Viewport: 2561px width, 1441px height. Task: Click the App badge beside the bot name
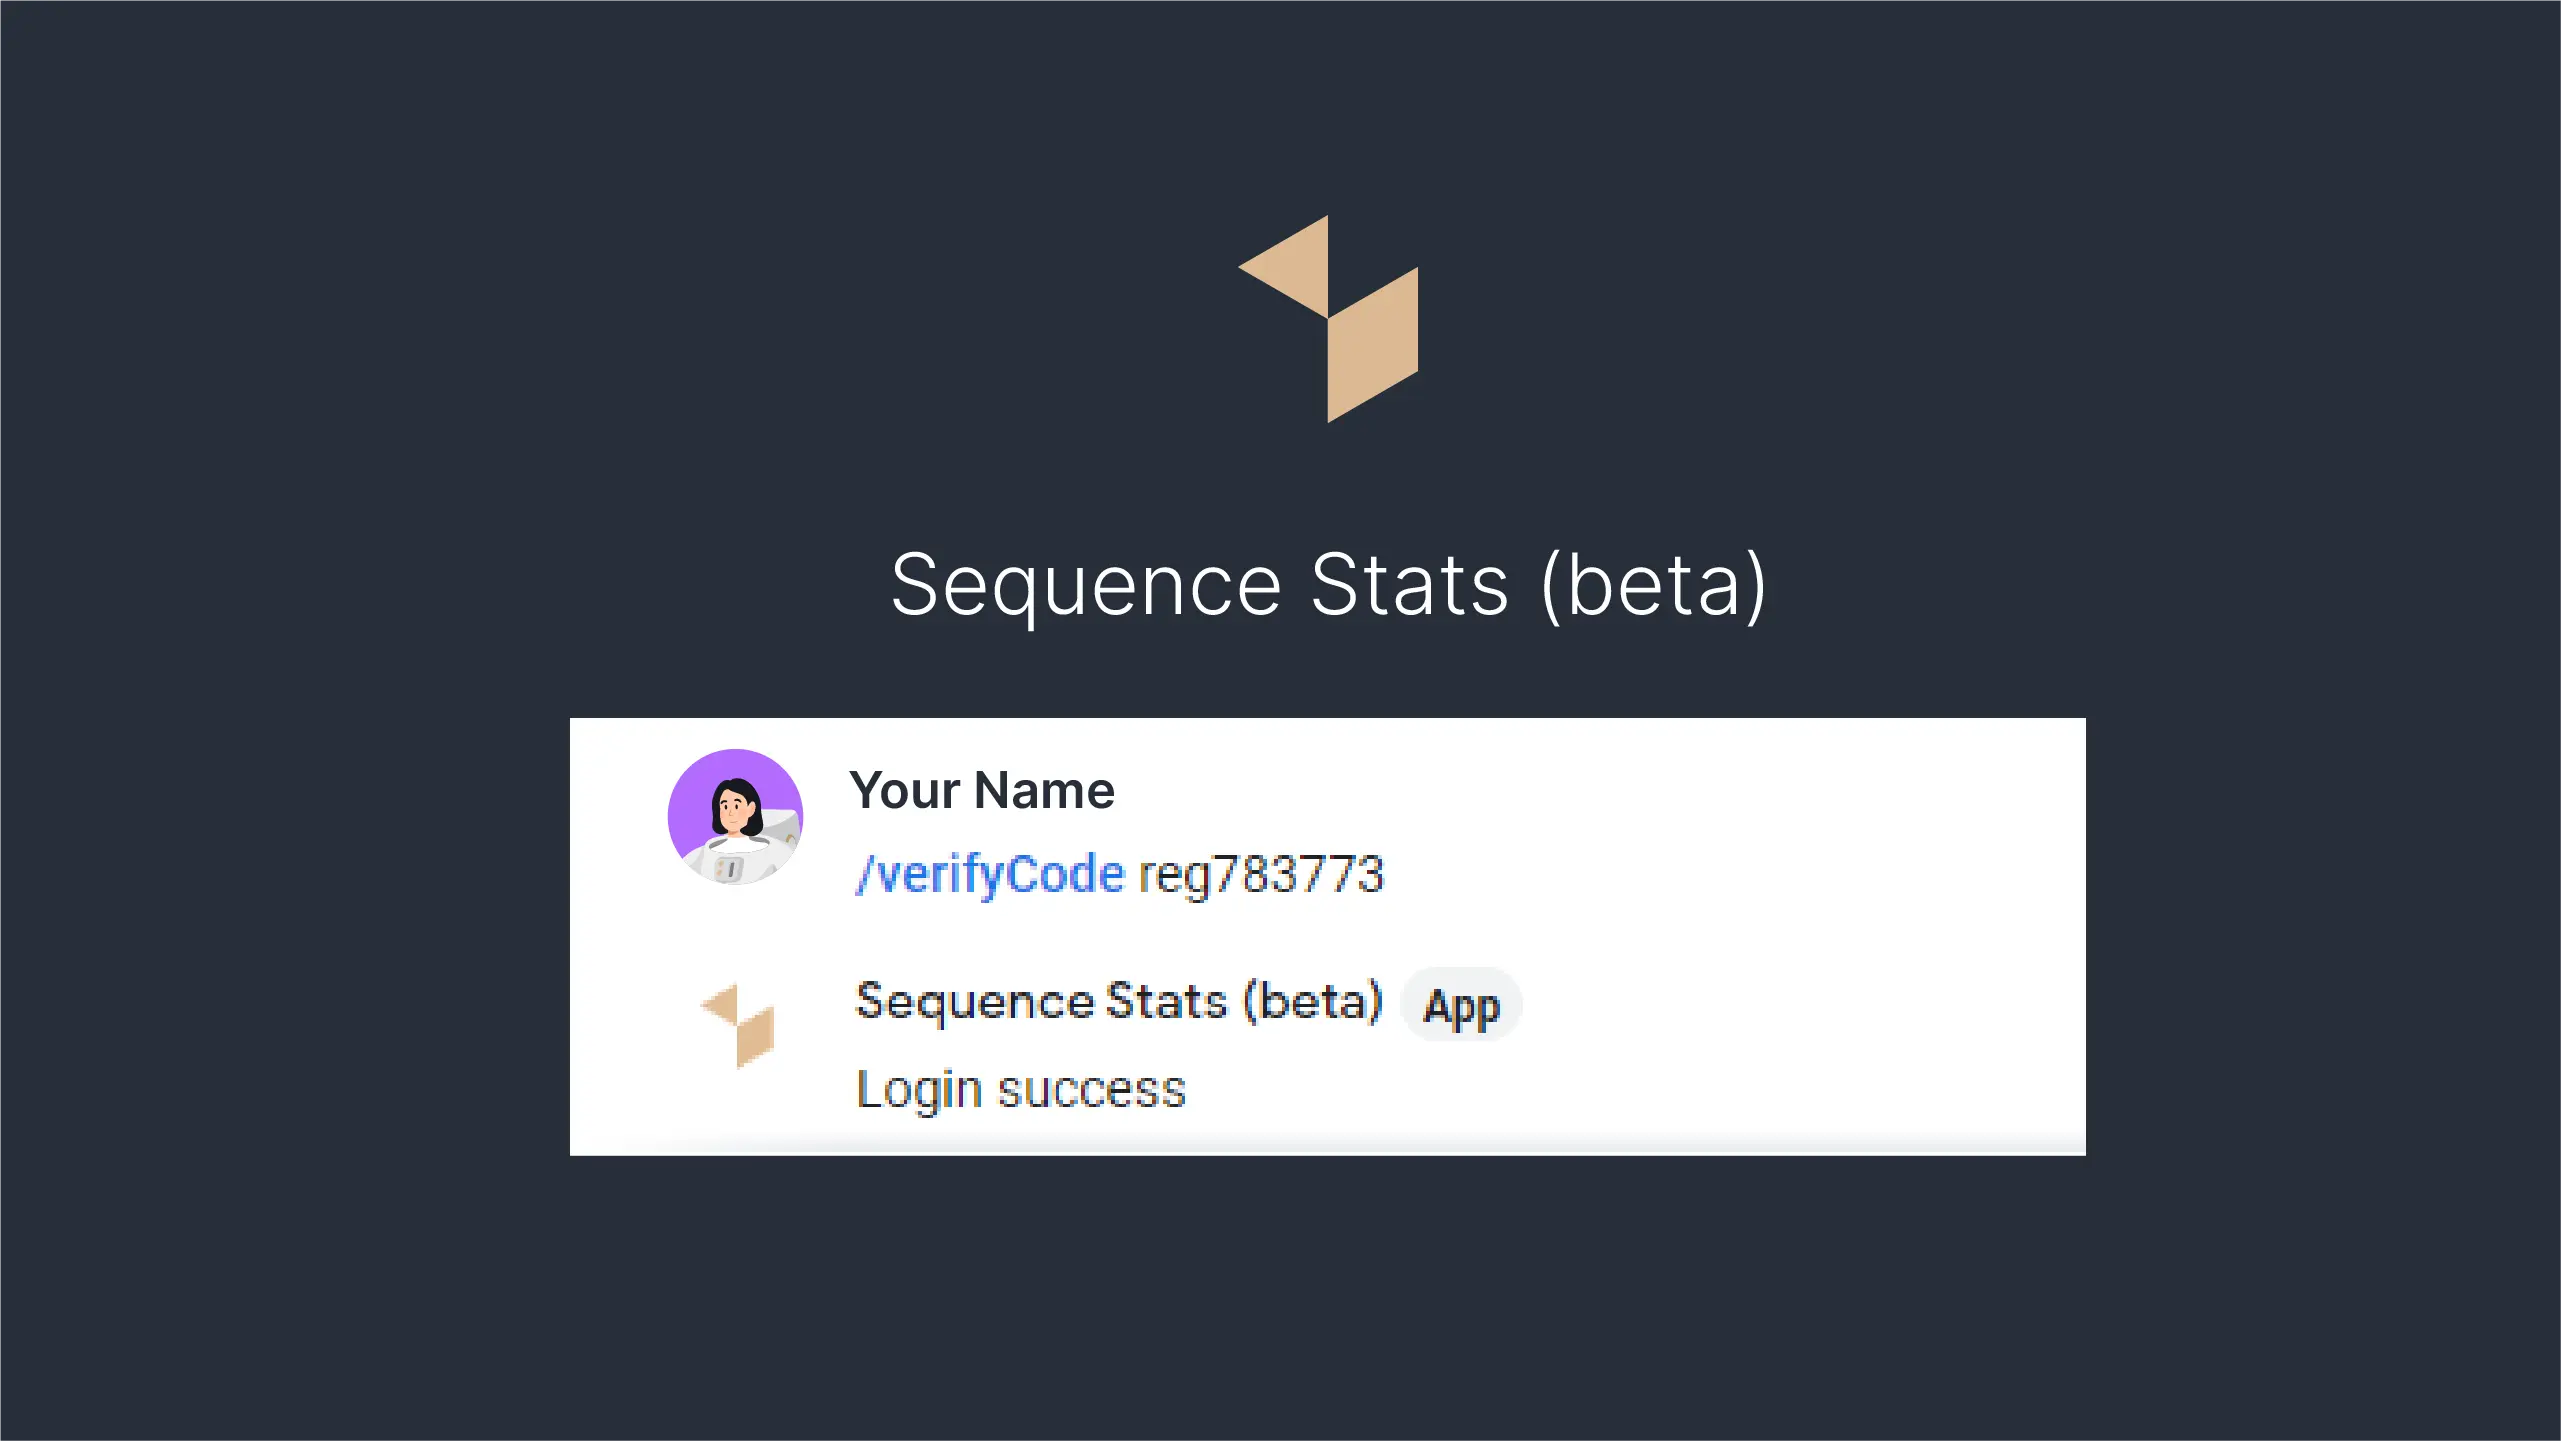[x=1462, y=1005]
